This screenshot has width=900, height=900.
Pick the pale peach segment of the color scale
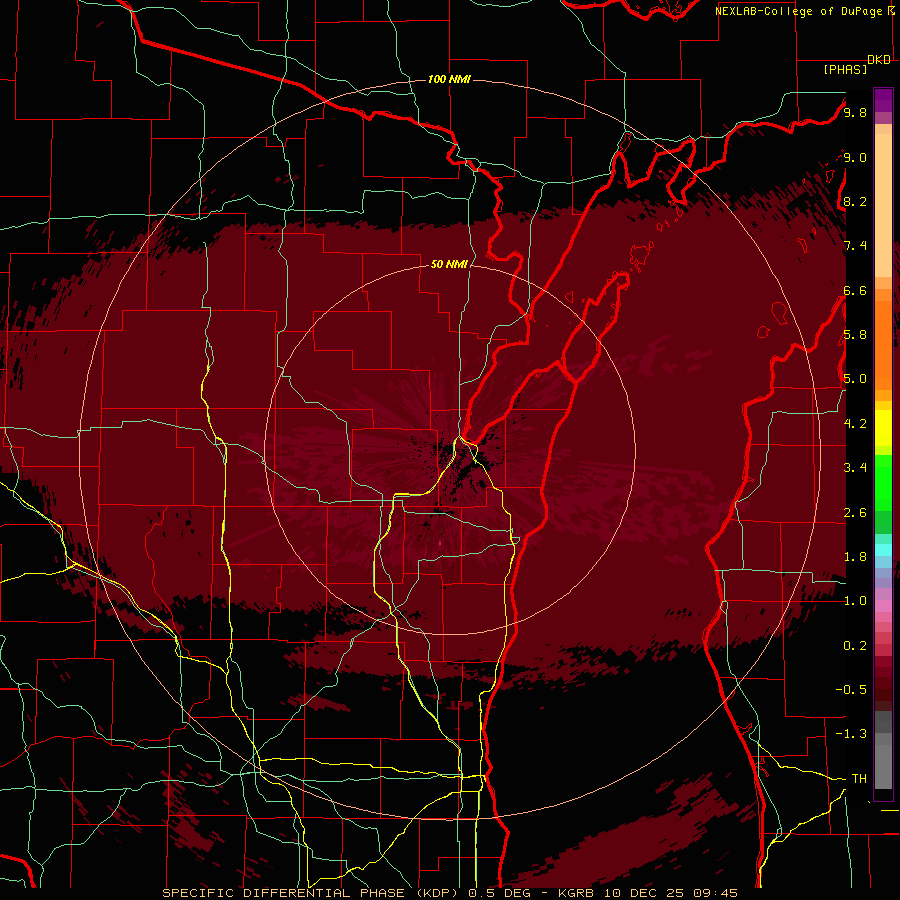[x=883, y=207]
